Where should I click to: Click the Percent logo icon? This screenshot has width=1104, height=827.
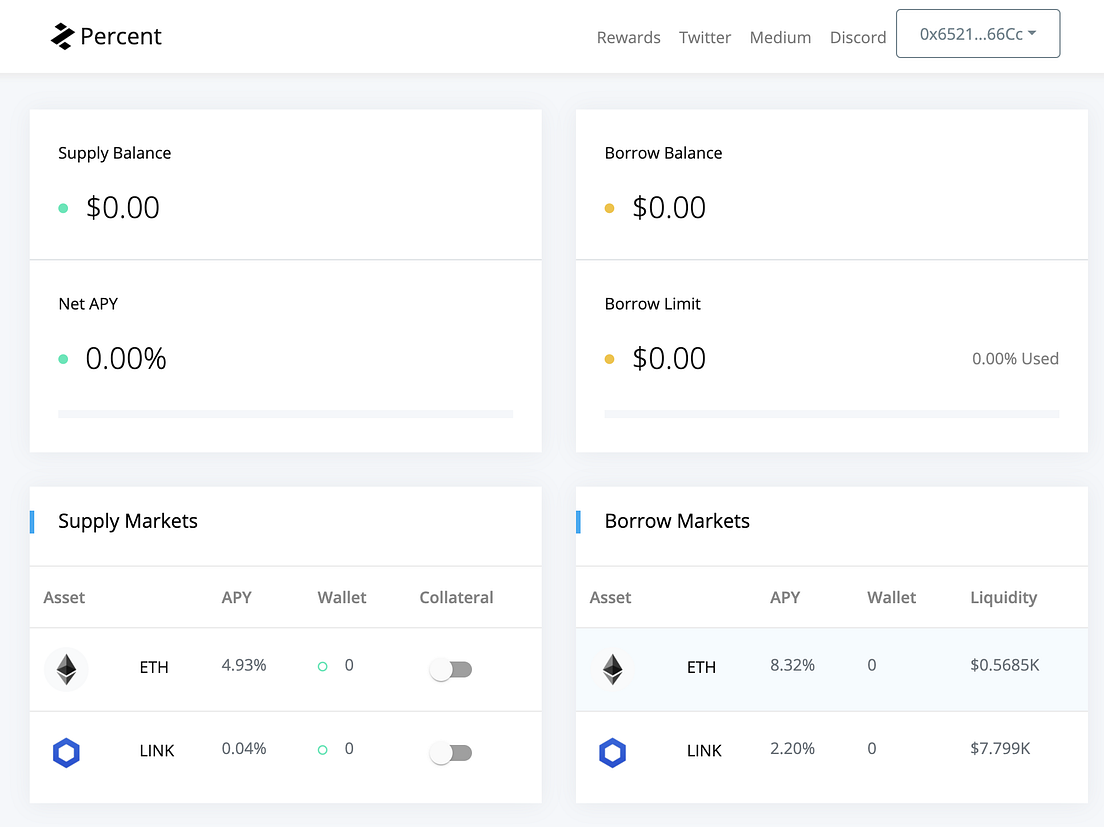point(62,36)
